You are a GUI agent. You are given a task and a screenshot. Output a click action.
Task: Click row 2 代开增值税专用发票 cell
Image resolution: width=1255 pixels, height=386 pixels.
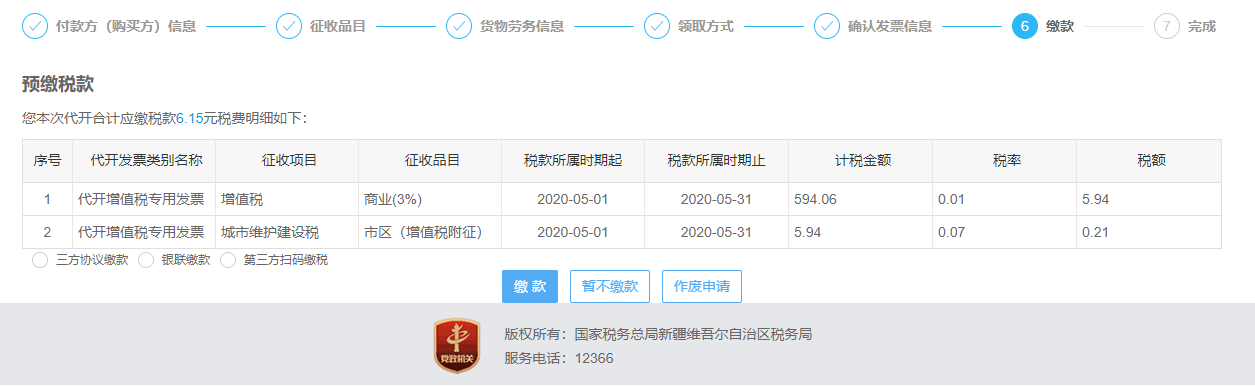144,232
